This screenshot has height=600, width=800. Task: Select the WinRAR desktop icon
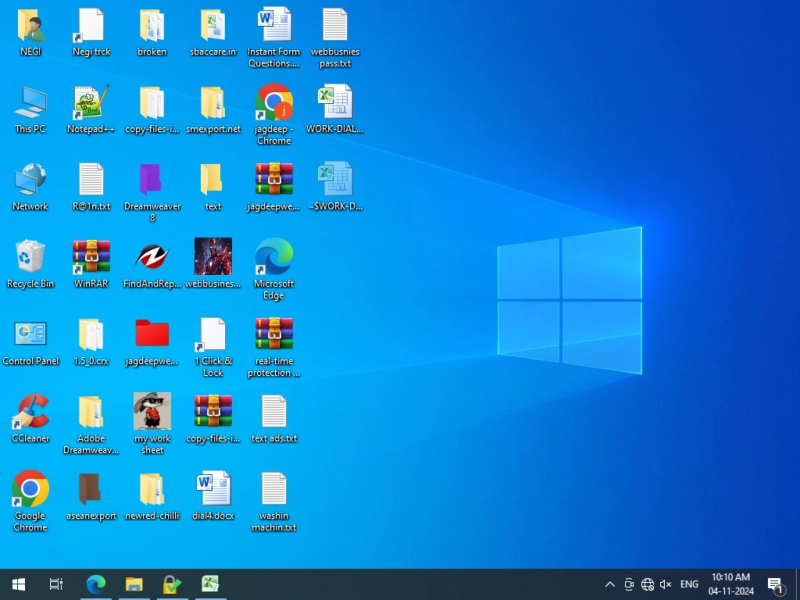pyautogui.click(x=91, y=258)
